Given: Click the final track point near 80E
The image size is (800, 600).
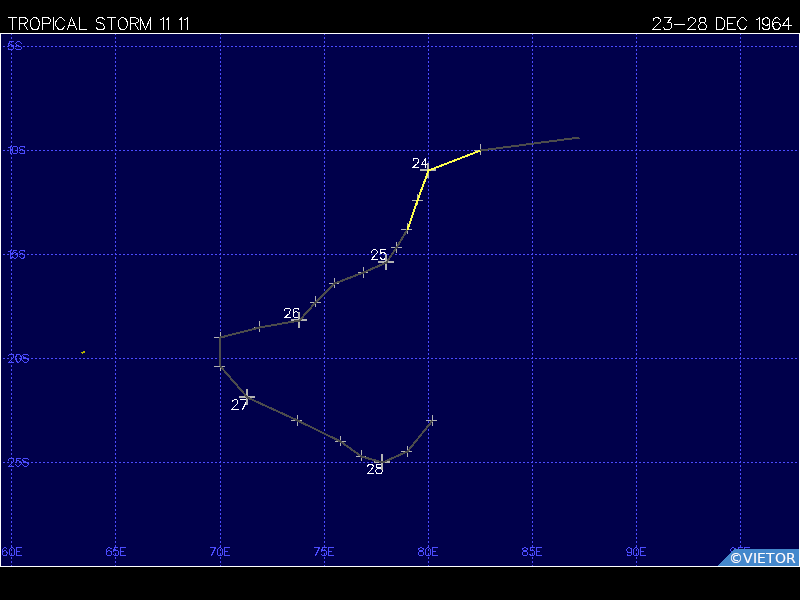Looking at the screenshot, I should click(432, 420).
